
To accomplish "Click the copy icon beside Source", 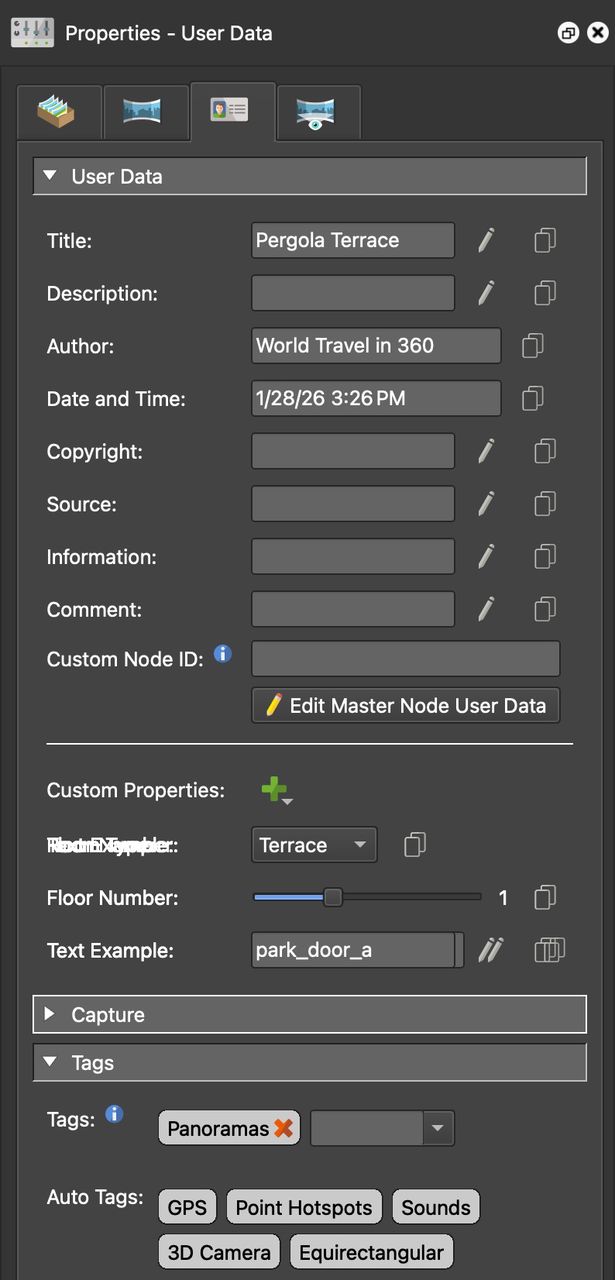I will [x=545, y=504].
